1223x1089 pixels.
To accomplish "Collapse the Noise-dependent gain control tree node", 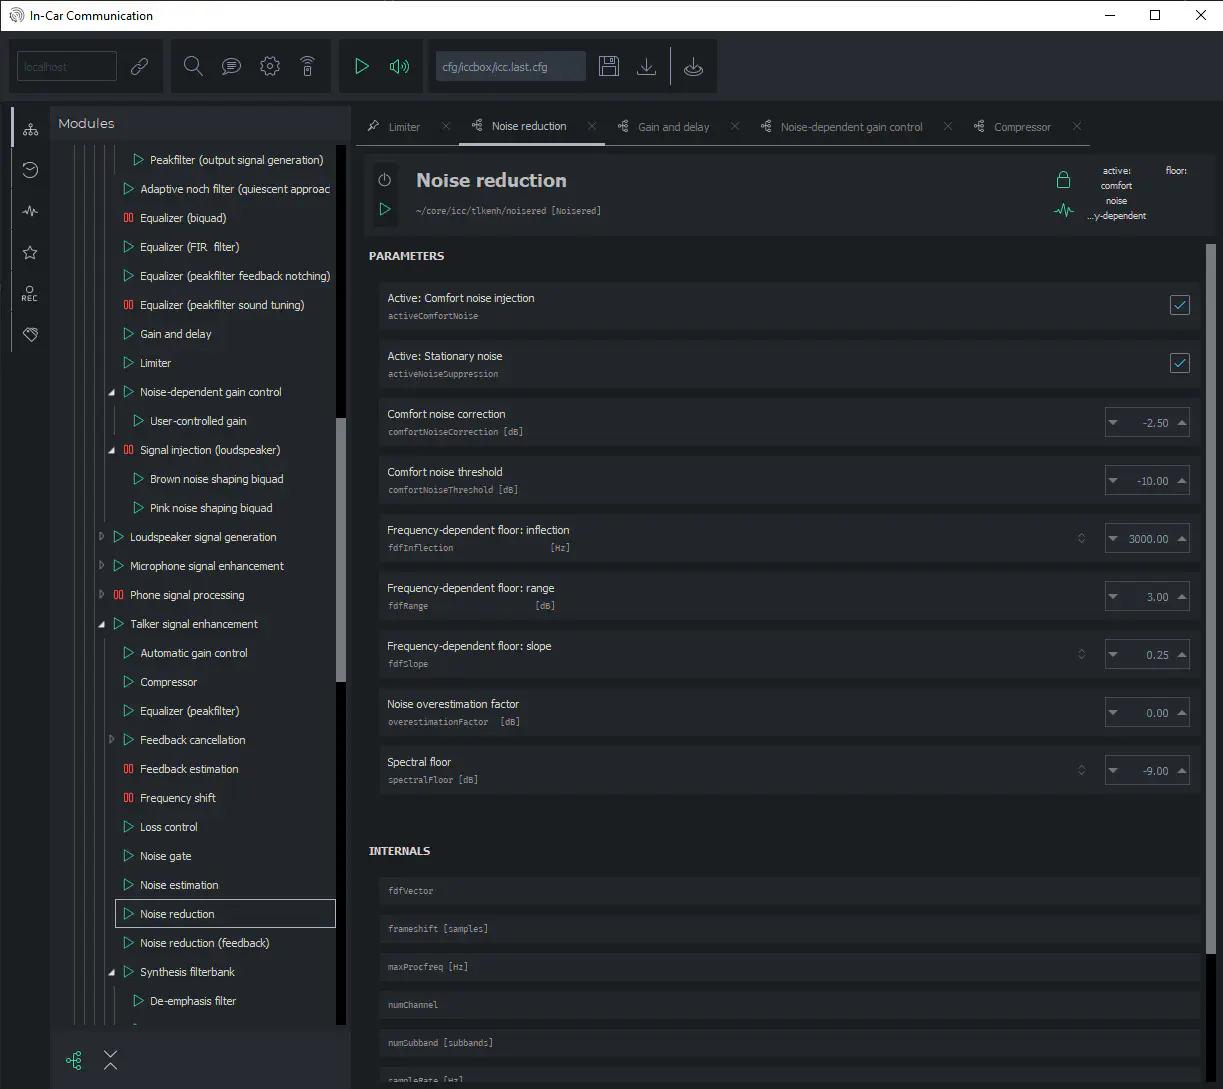I will point(112,393).
